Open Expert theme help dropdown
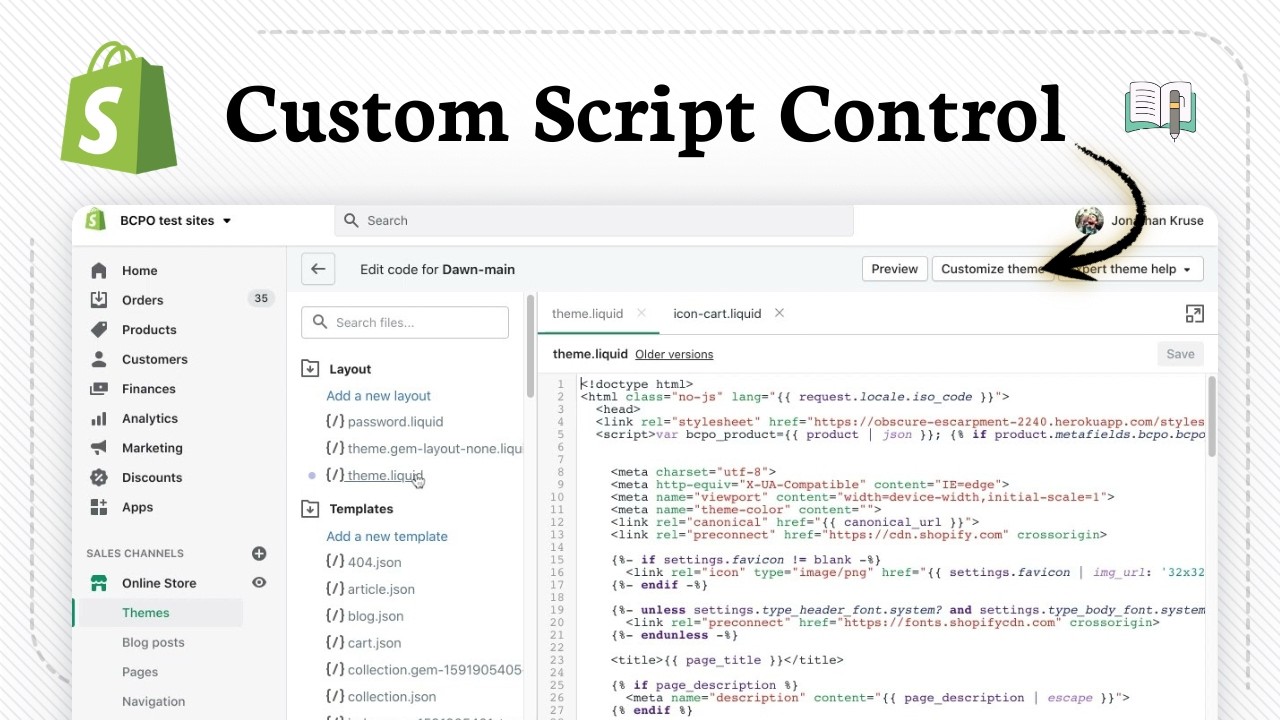1280x720 pixels. [1132, 269]
